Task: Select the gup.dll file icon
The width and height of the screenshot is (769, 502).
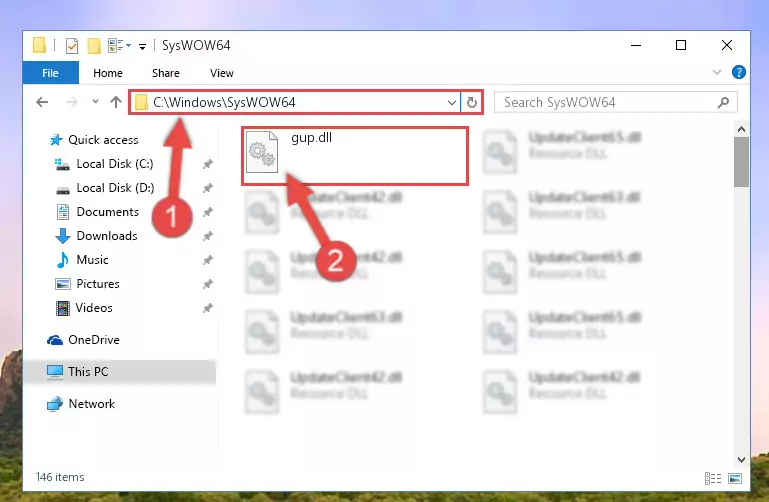Action: tap(262, 152)
